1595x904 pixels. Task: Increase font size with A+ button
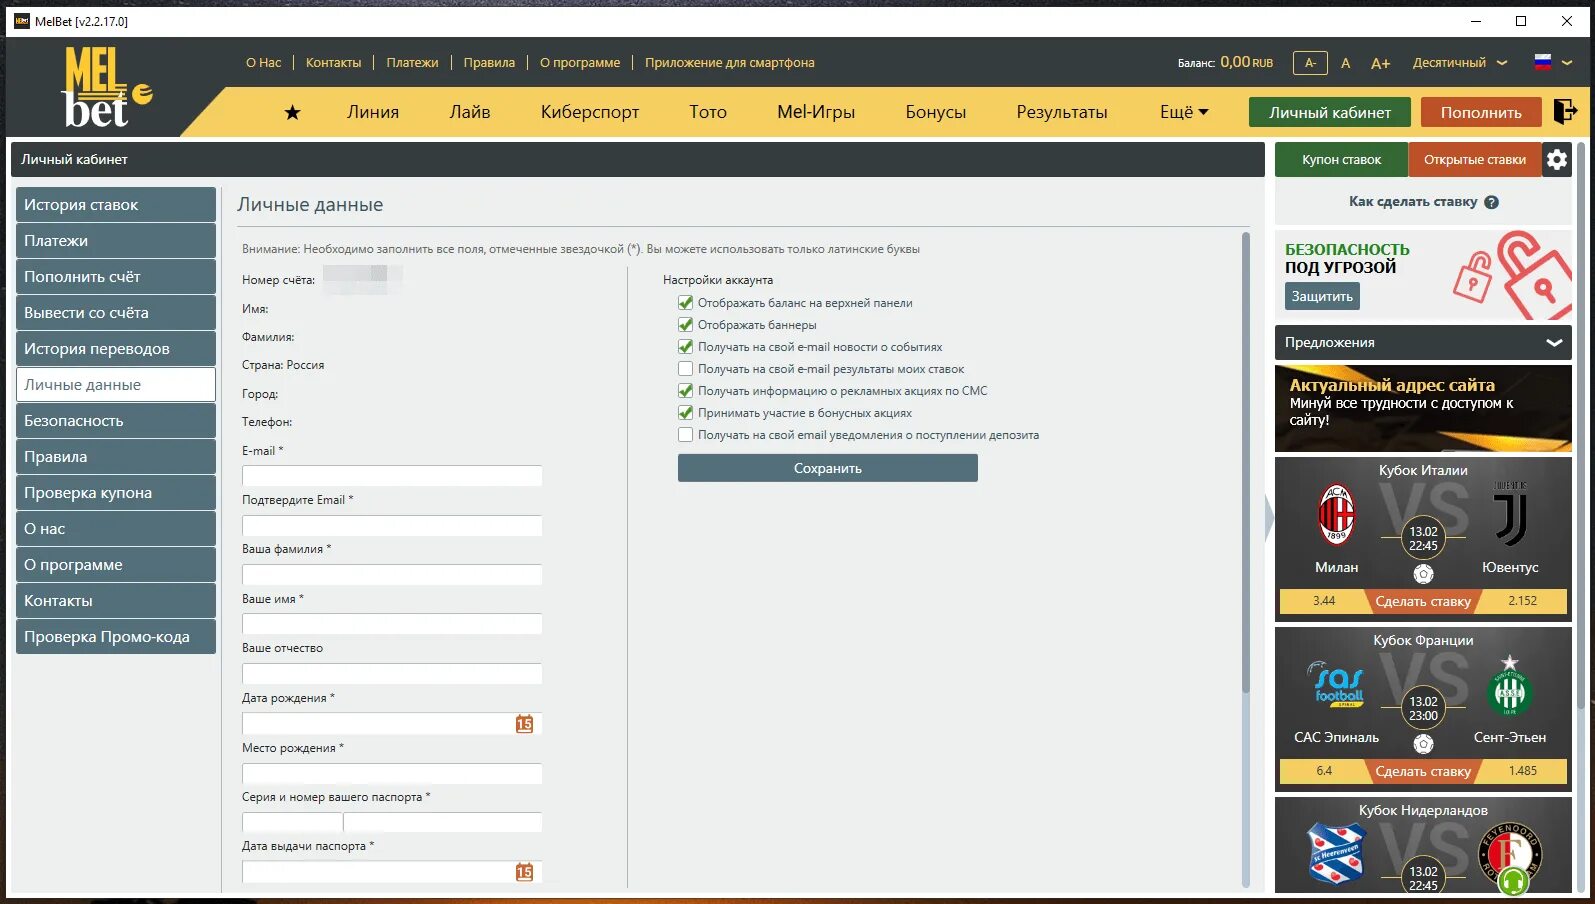(x=1380, y=63)
